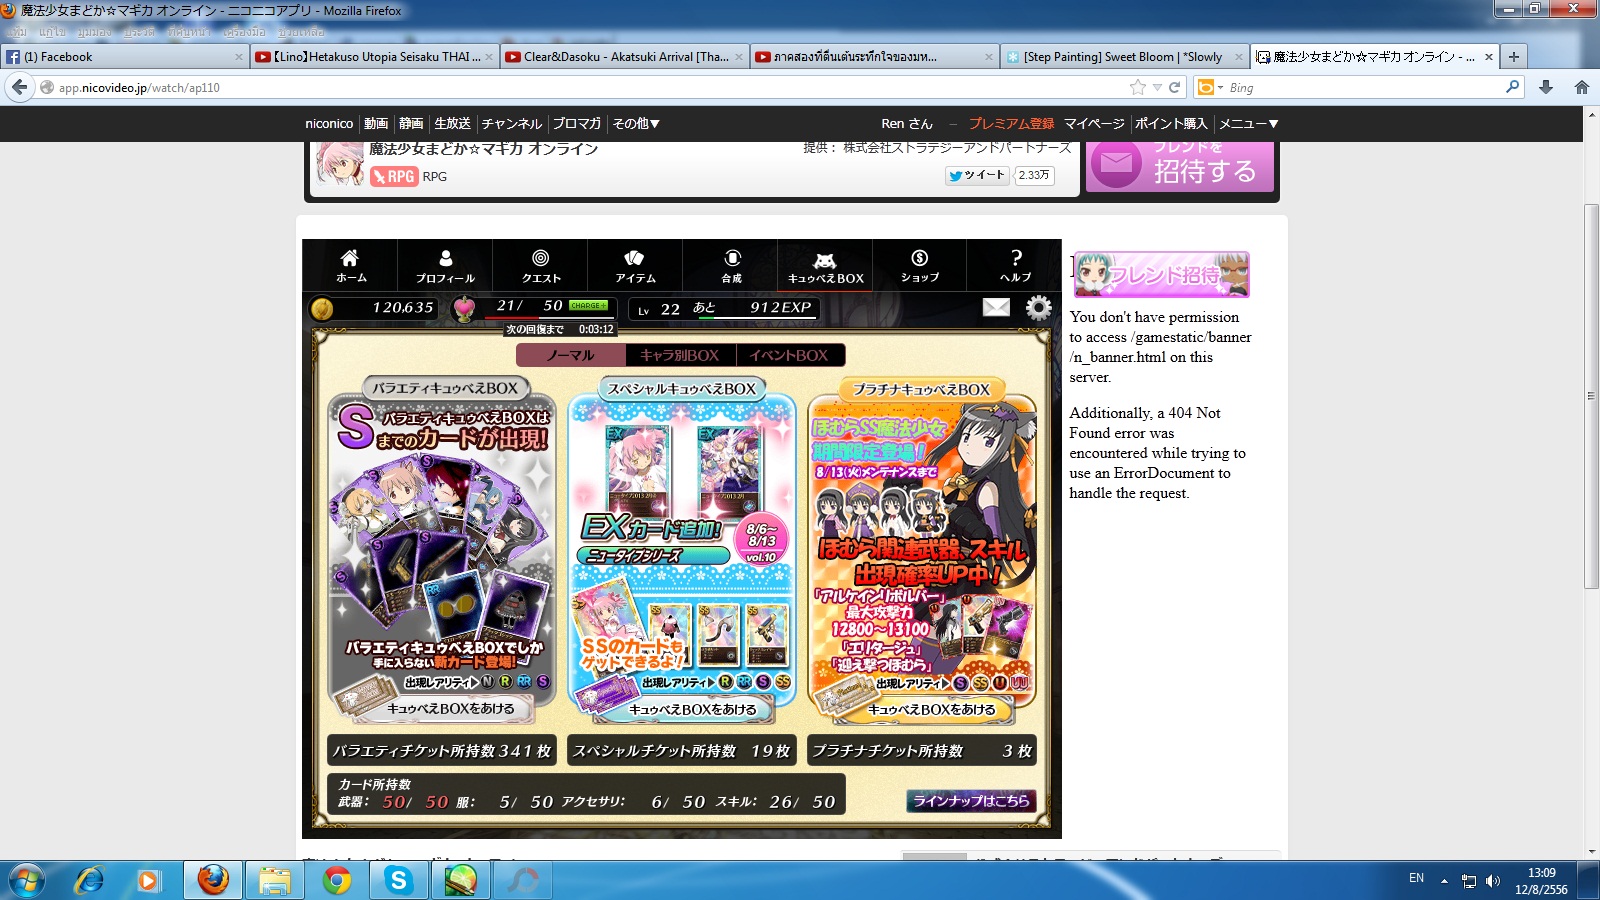Open the チャンネル link in niconico bar
This screenshot has height=900, width=1600.
(x=511, y=124)
